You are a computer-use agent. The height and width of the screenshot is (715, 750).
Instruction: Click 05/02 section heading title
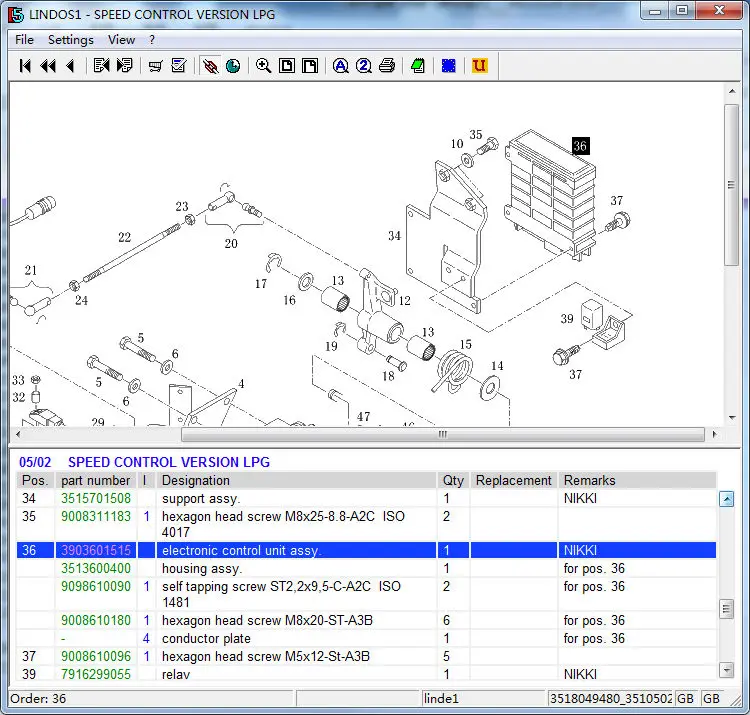point(144,462)
